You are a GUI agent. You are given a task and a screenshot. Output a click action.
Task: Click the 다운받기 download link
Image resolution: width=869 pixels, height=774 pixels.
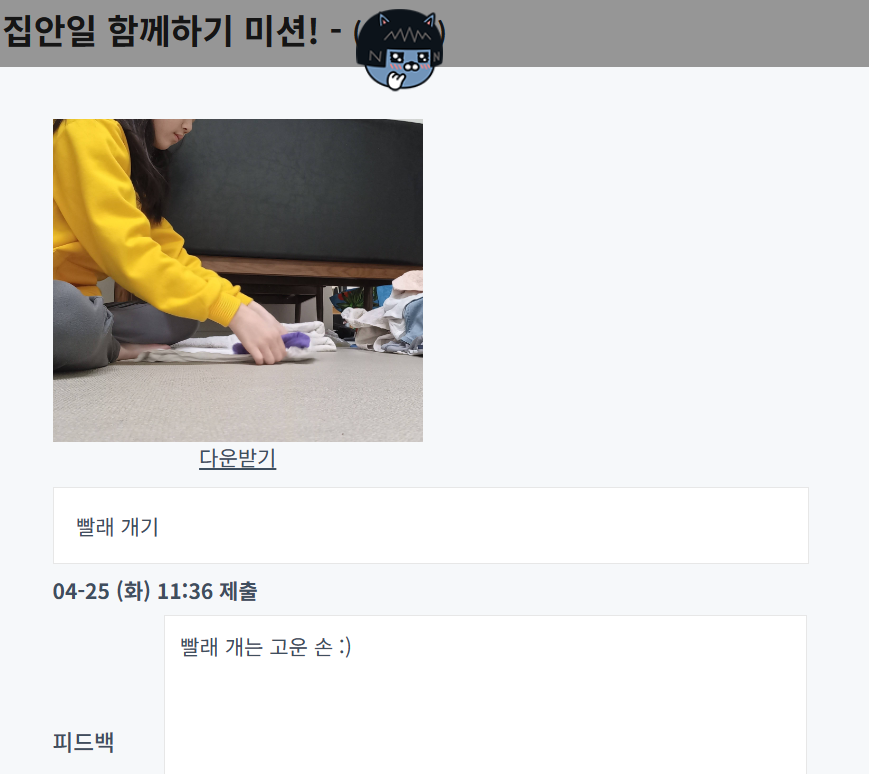238,458
